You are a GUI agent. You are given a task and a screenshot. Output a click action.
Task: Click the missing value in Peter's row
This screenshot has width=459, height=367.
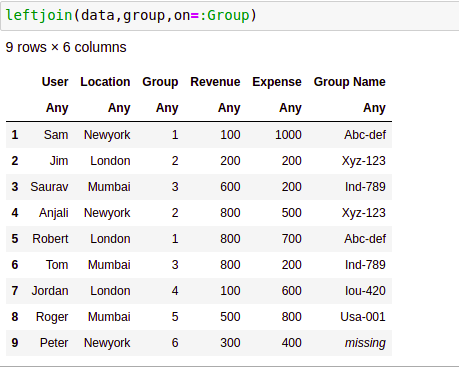point(365,343)
